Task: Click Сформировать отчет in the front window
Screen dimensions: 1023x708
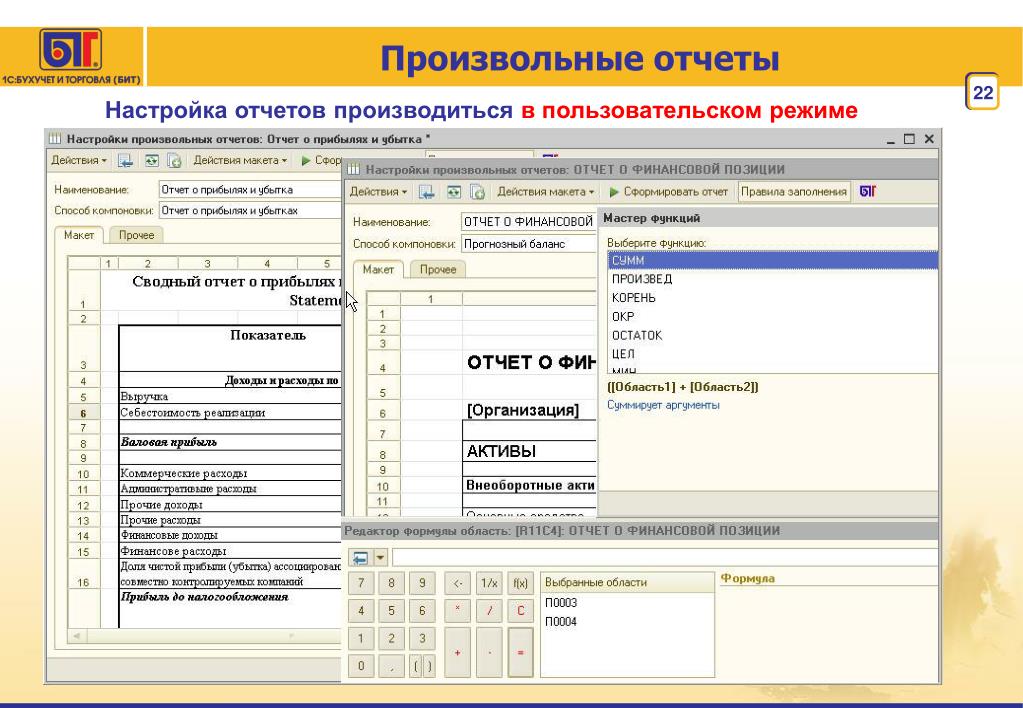Action: point(669,192)
